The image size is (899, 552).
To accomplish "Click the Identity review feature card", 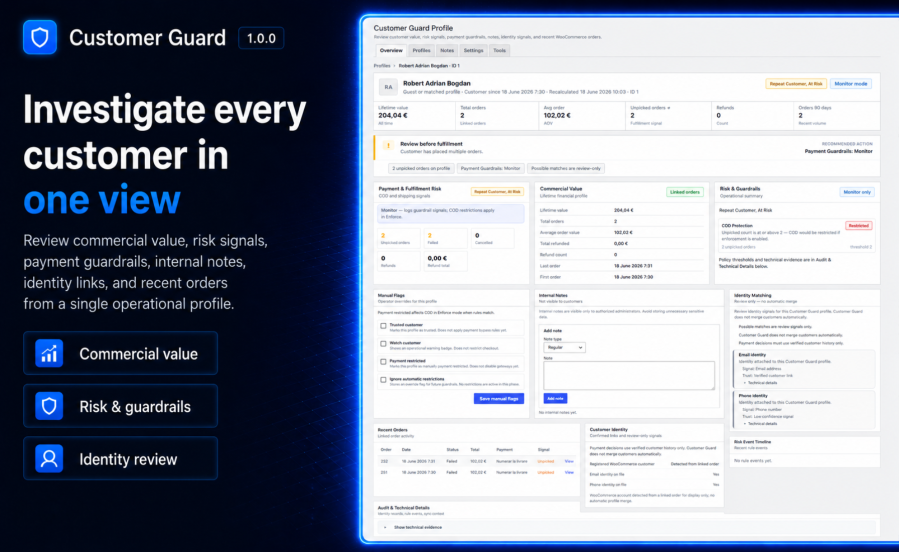I will (120, 459).
